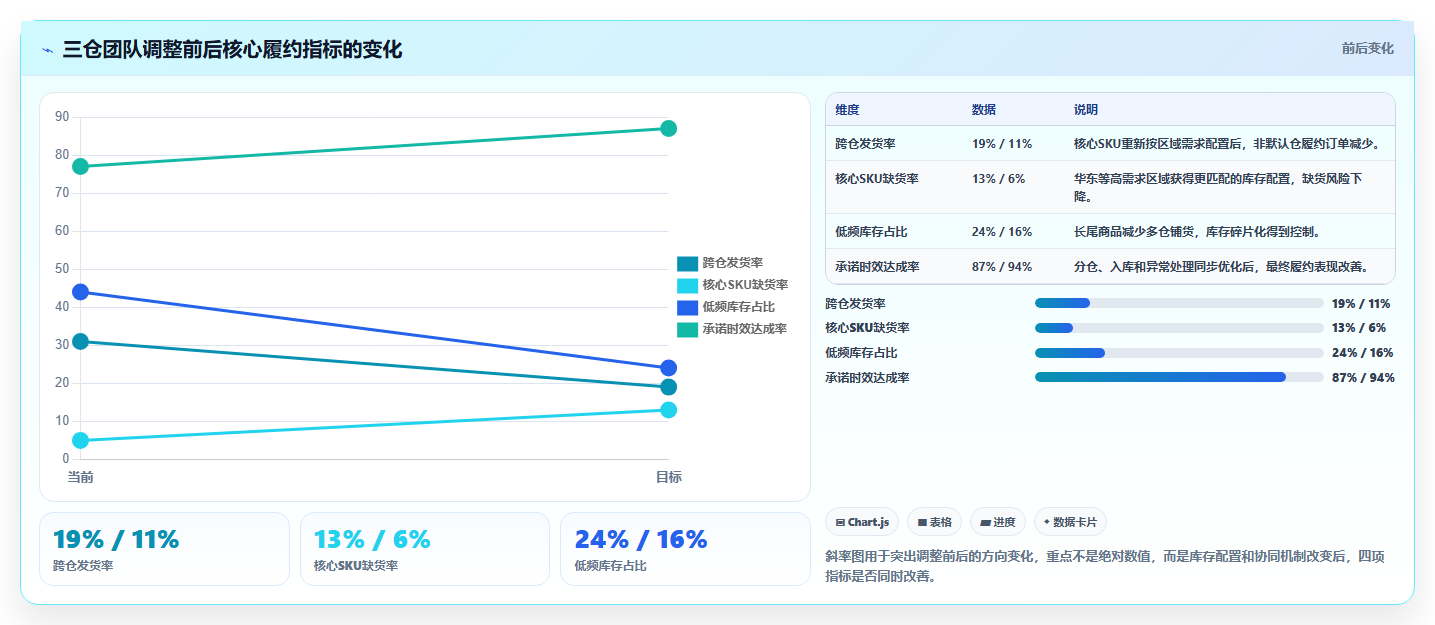1435x625 pixels.
Task: Open the 核心SKU缺货率 13% / 6% card
Action: (425, 549)
